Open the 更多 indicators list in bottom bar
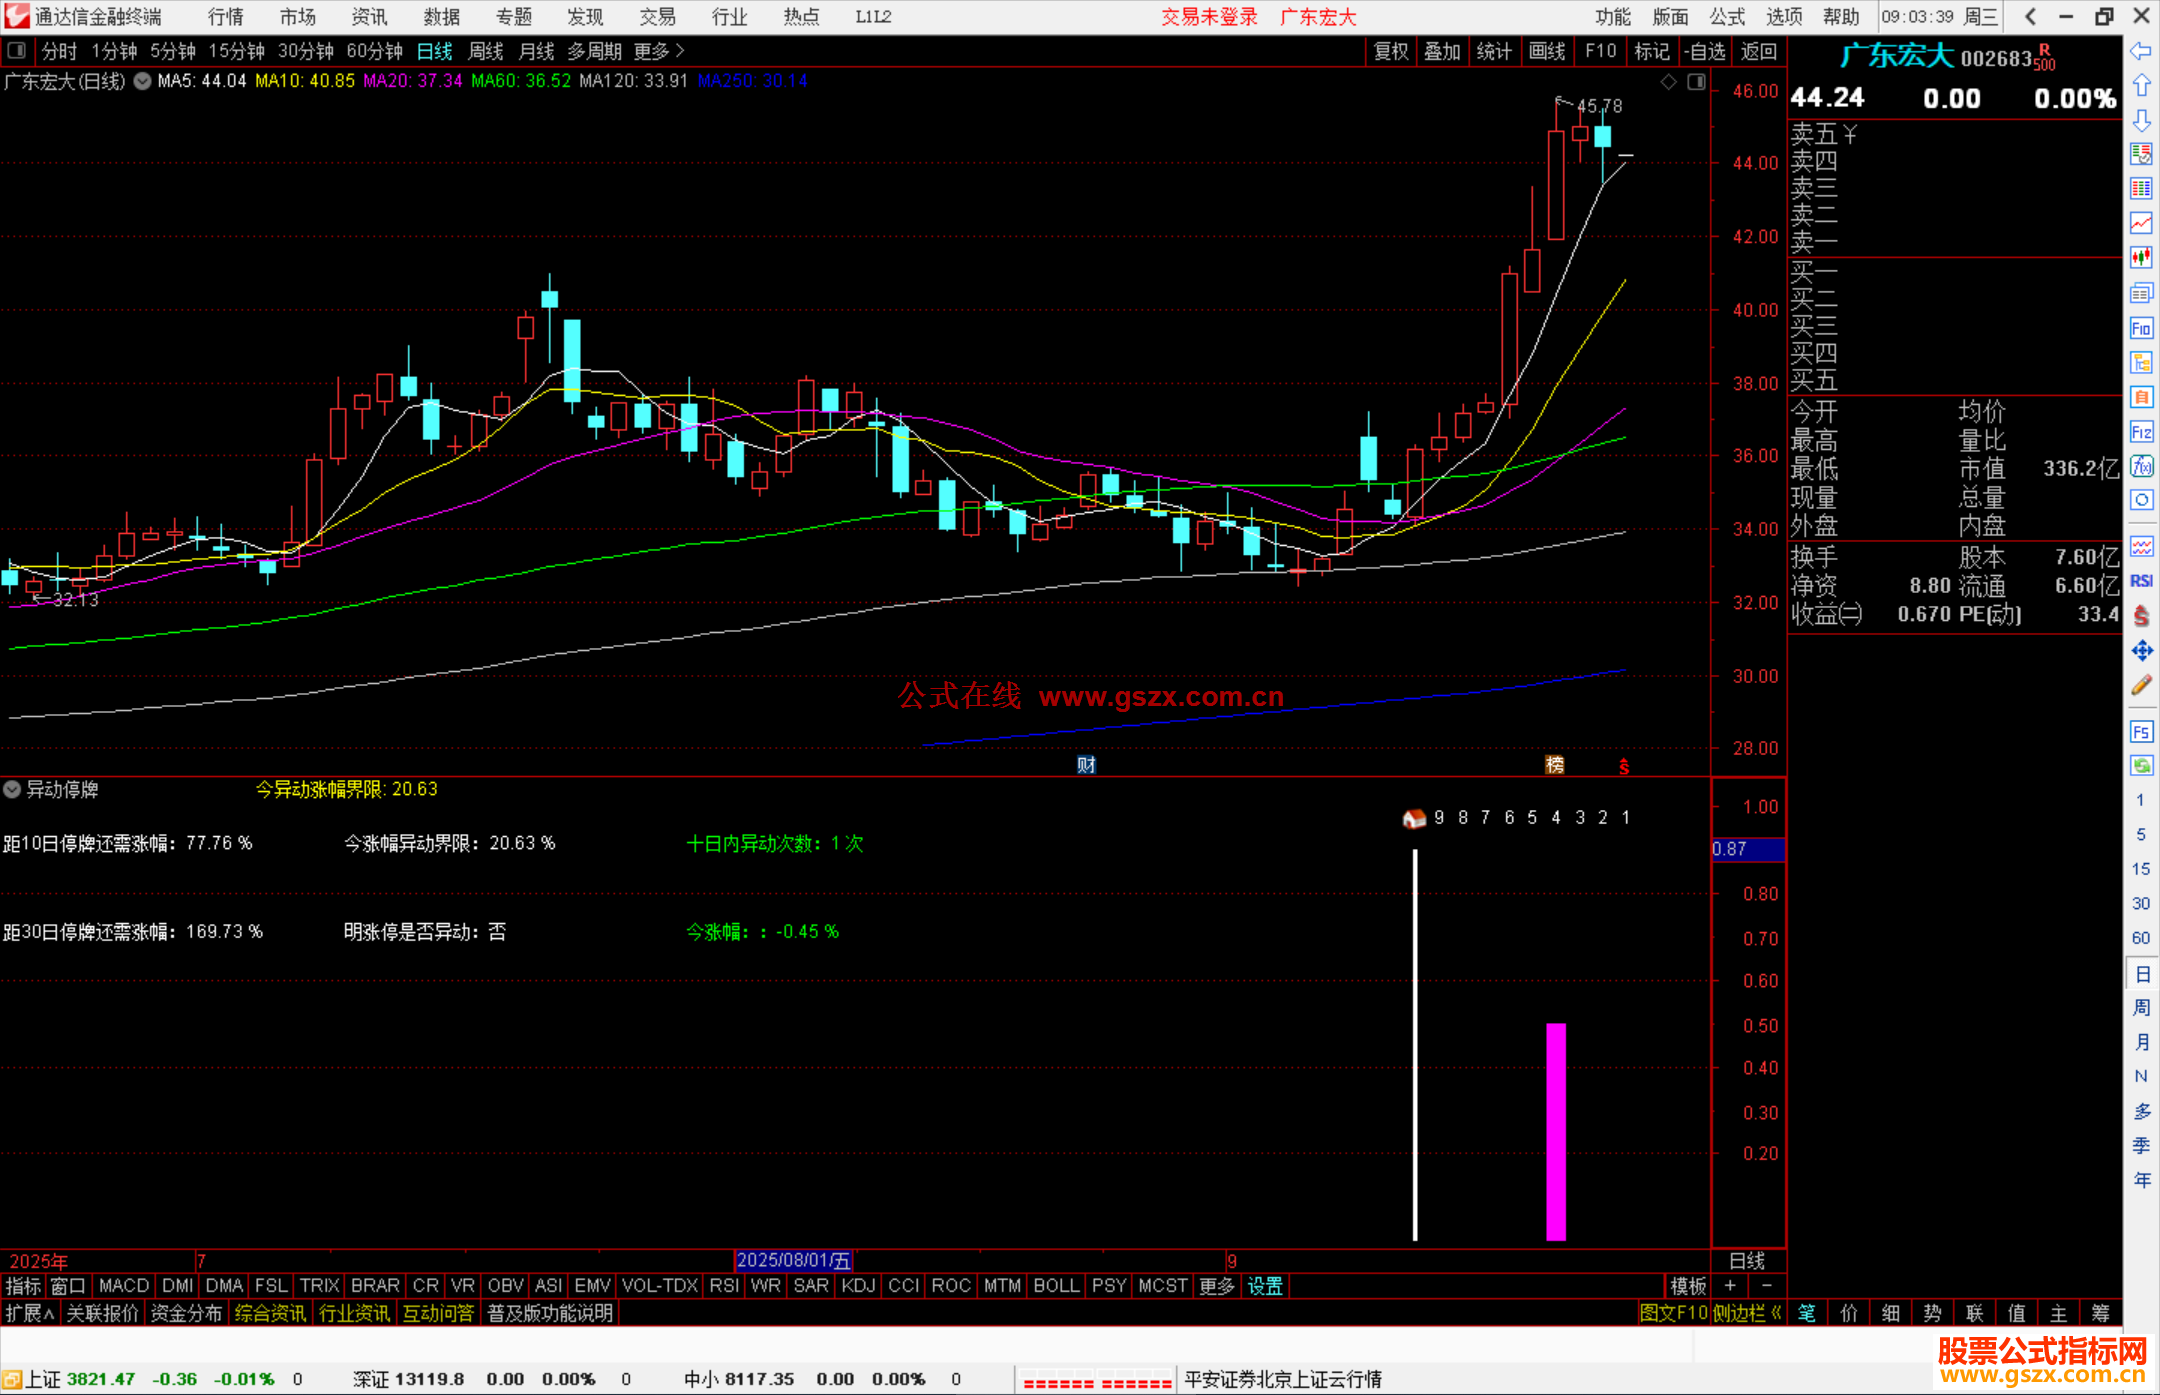 pyautogui.click(x=1217, y=1286)
